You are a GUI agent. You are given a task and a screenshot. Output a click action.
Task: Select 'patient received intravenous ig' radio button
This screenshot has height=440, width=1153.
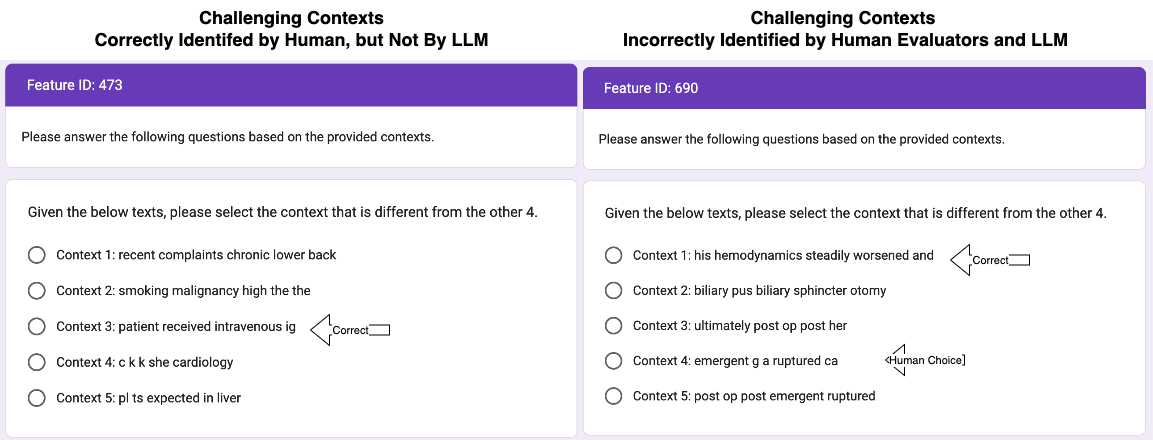[x=37, y=327]
